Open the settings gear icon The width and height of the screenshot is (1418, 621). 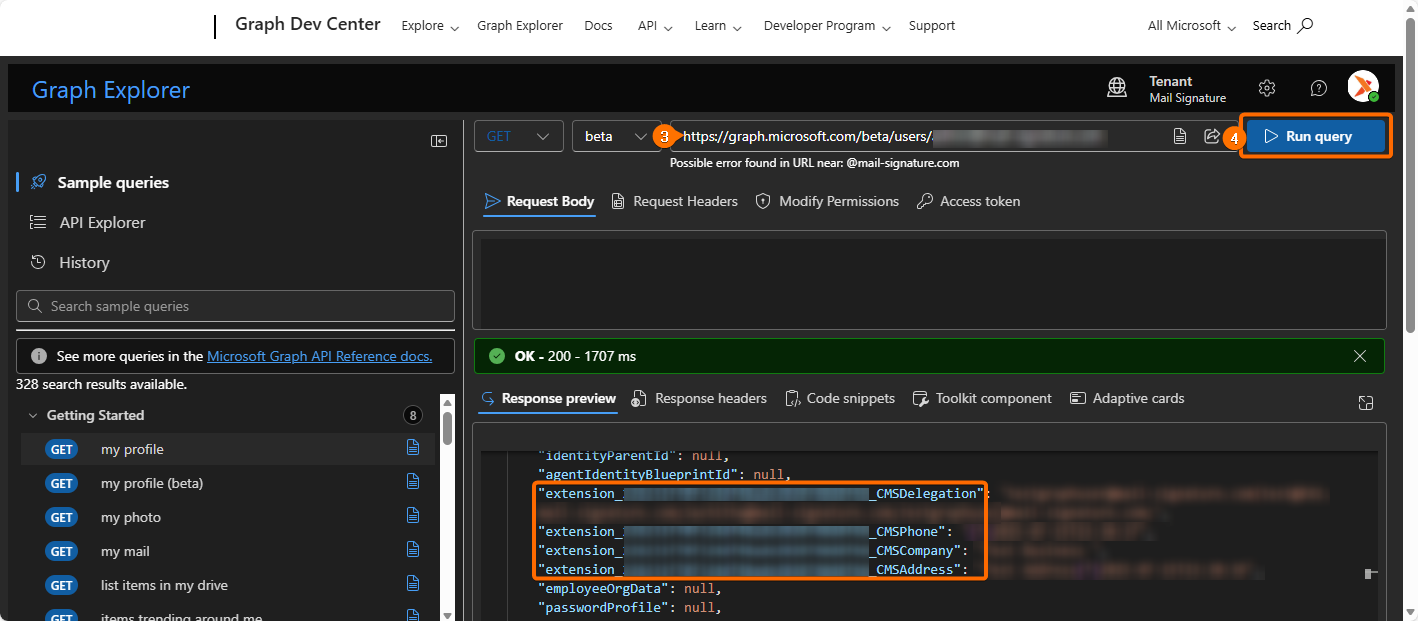coord(1267,88)
